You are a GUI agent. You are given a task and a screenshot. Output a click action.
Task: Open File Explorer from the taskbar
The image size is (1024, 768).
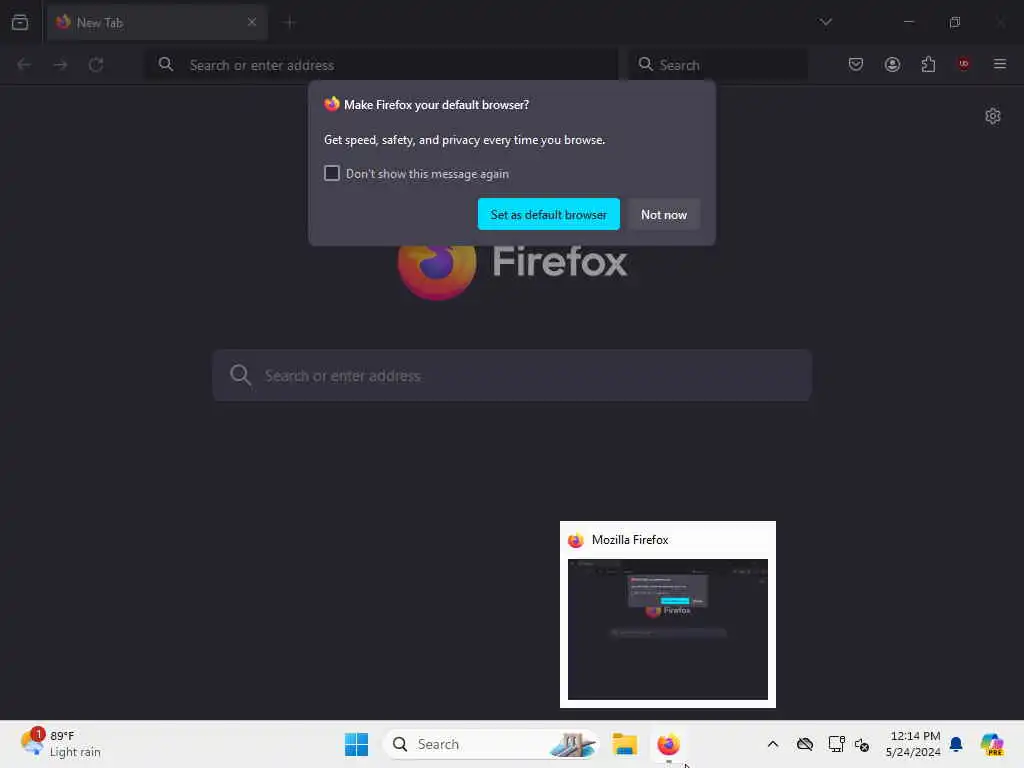(624, 744)
